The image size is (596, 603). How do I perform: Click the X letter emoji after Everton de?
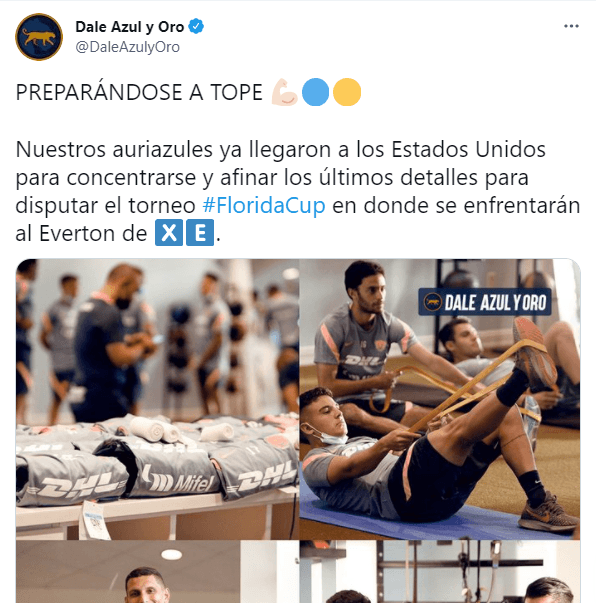point(169,233)
